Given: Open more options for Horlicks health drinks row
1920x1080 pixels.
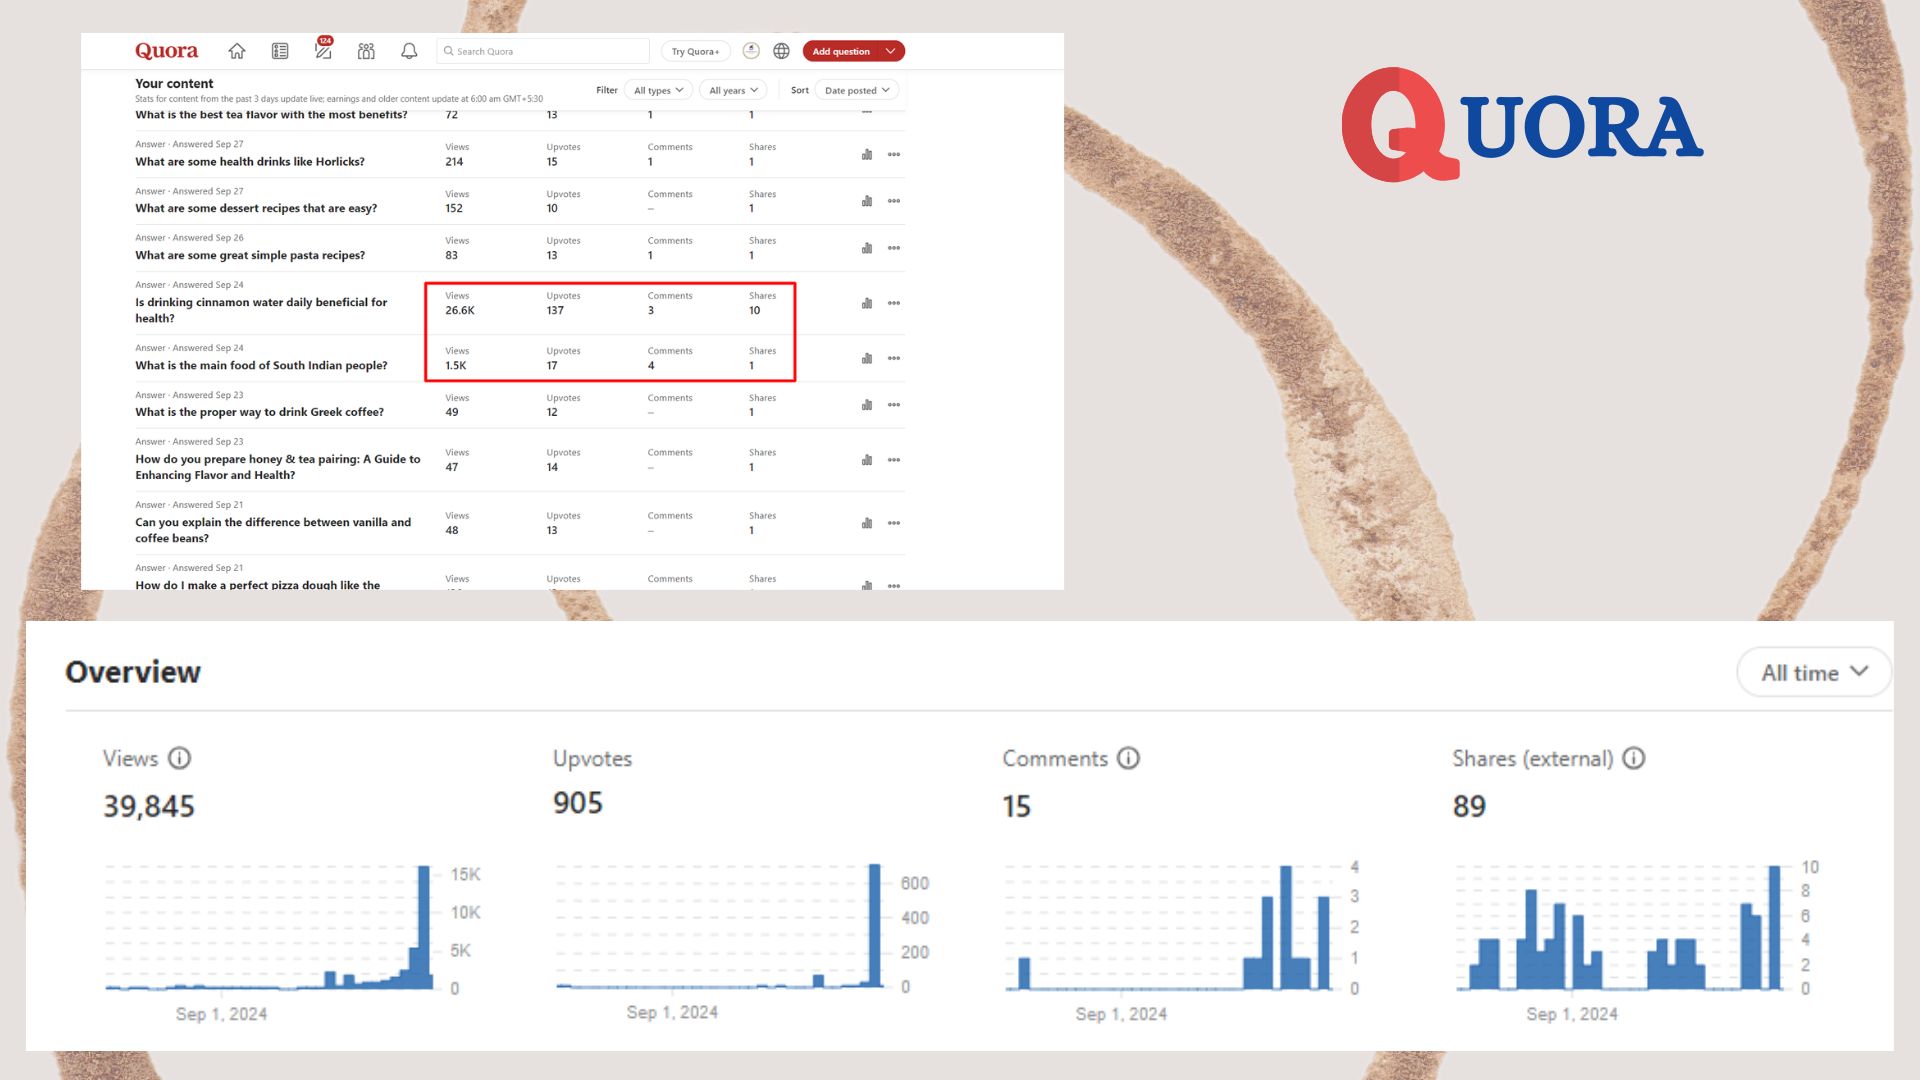Looking at the screenshot, I should pos(894,154).
